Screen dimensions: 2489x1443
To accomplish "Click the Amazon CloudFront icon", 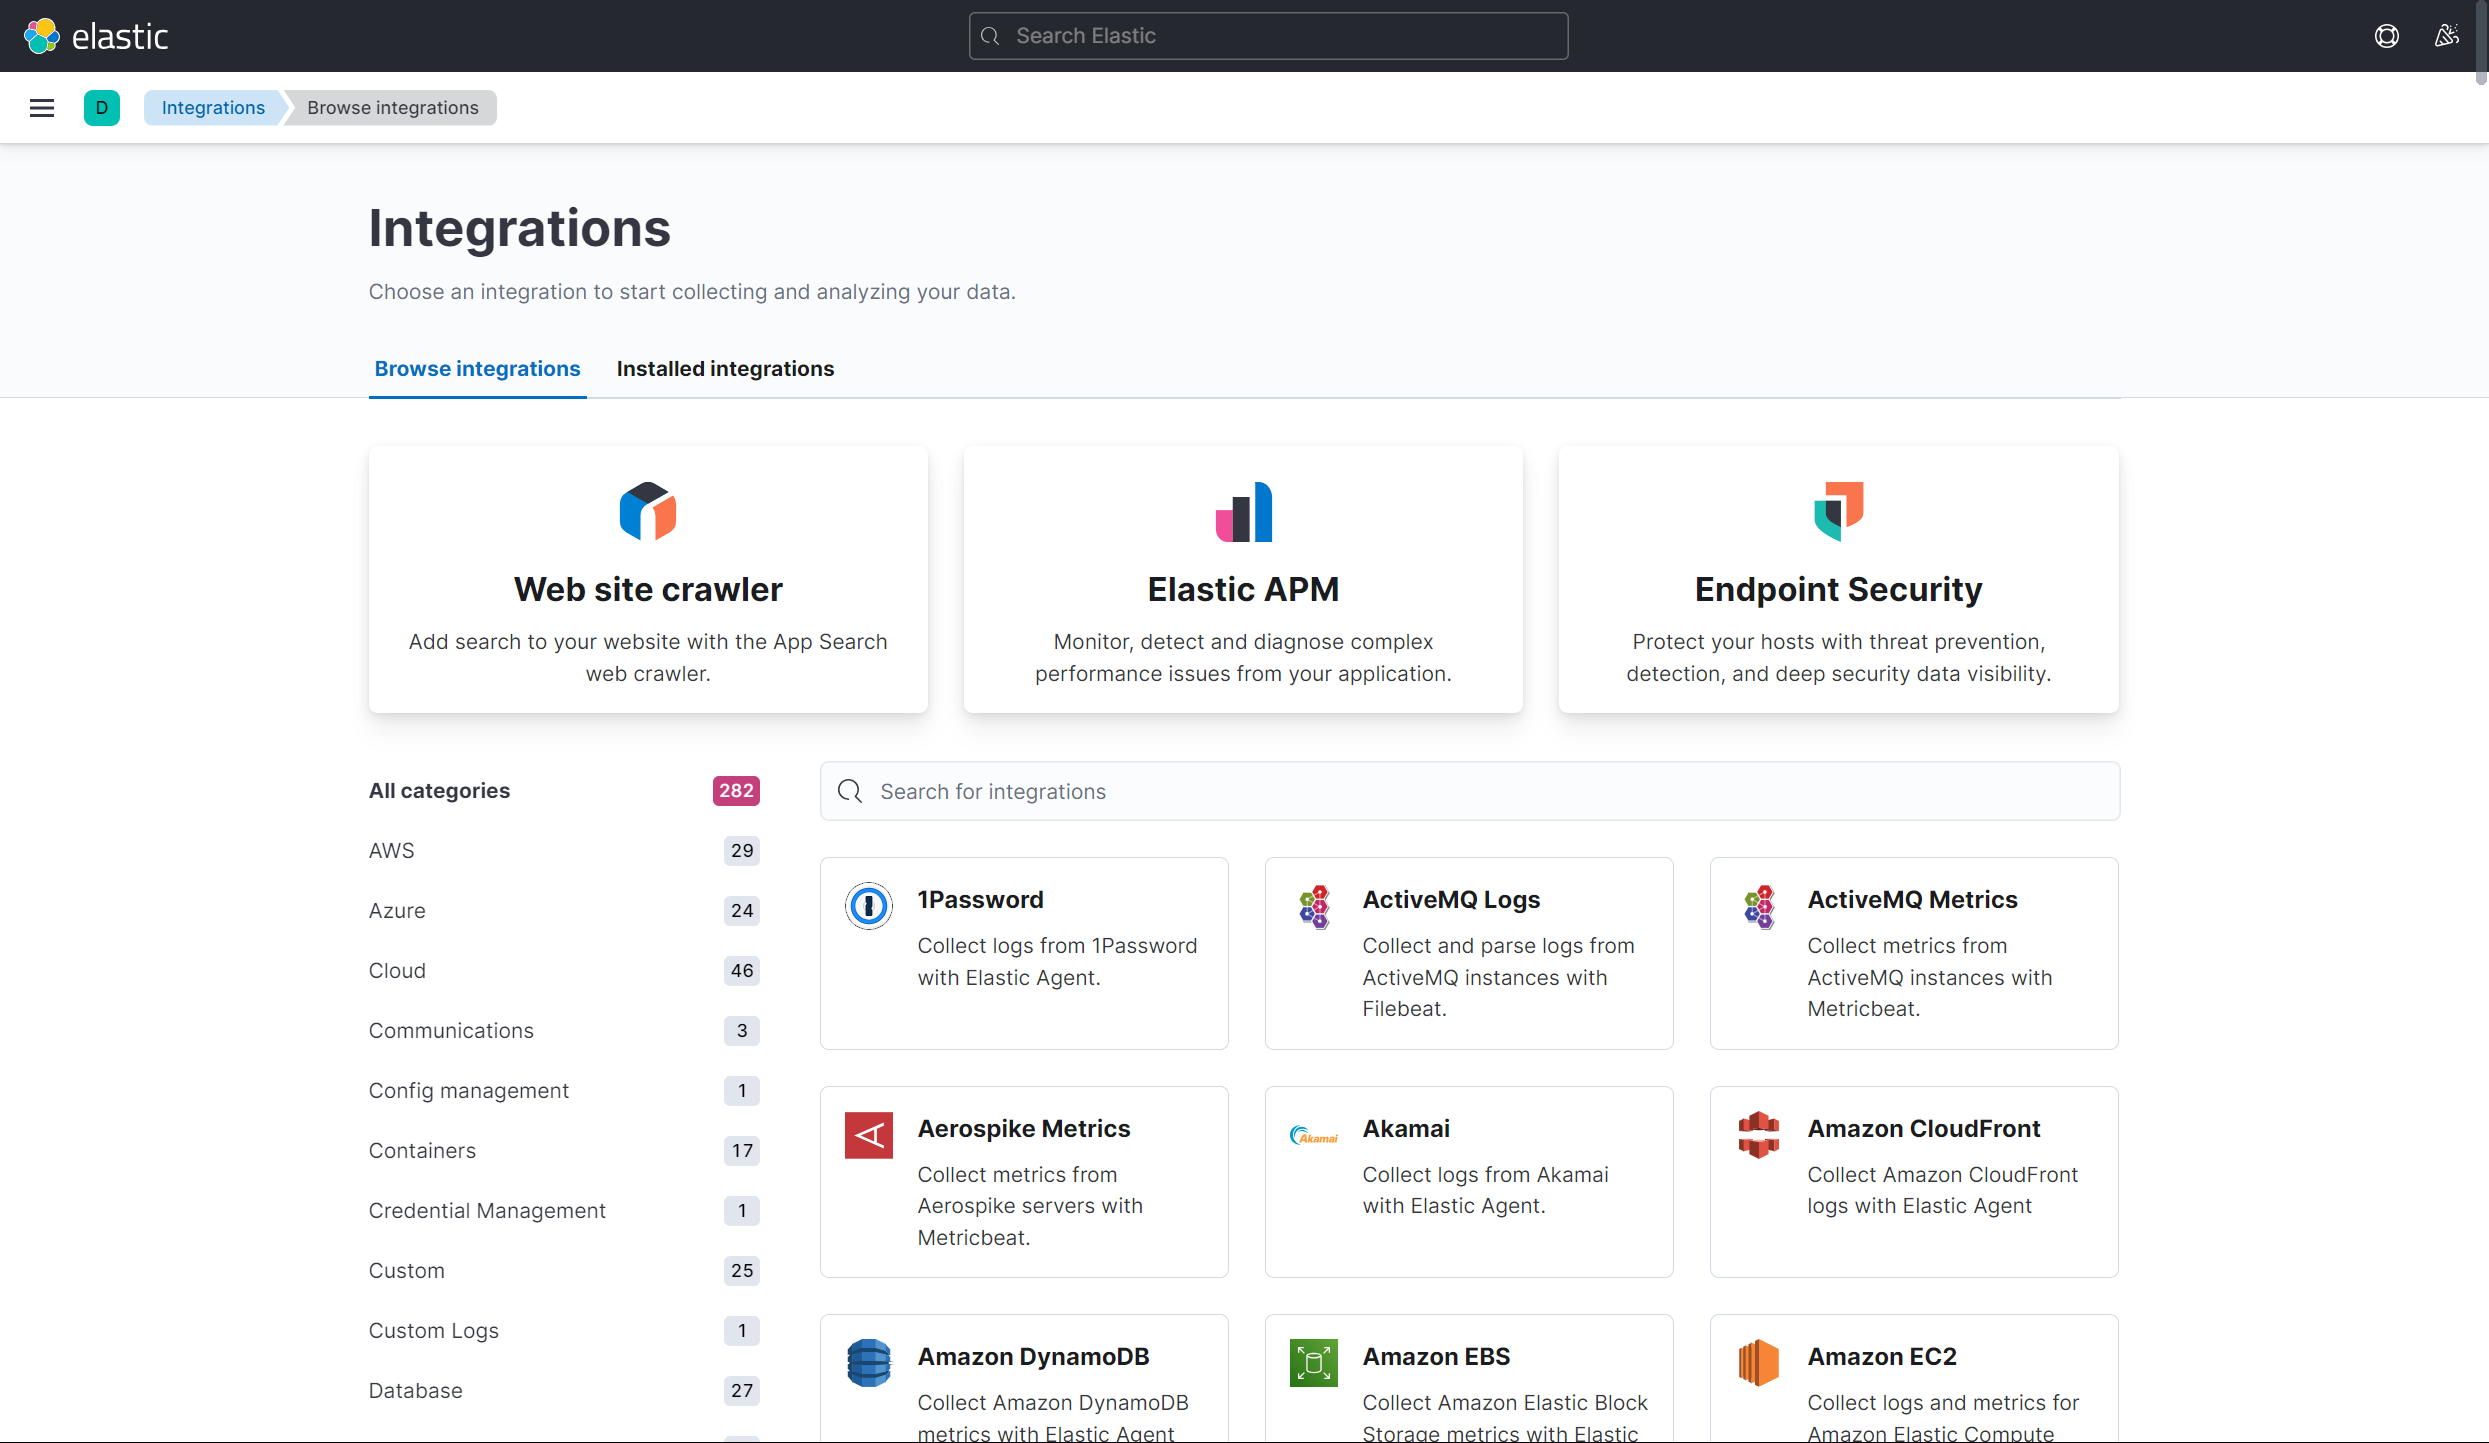I will pos(1759,1135).
